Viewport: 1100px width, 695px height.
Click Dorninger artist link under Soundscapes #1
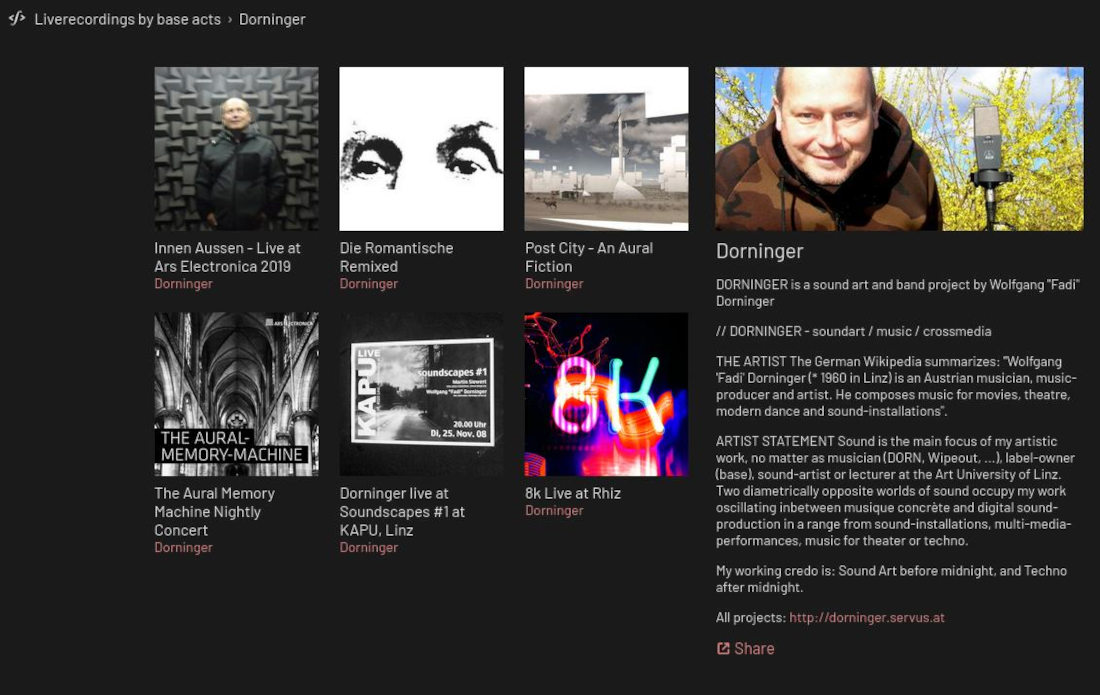pyautogui.click(x=368, y=548)
